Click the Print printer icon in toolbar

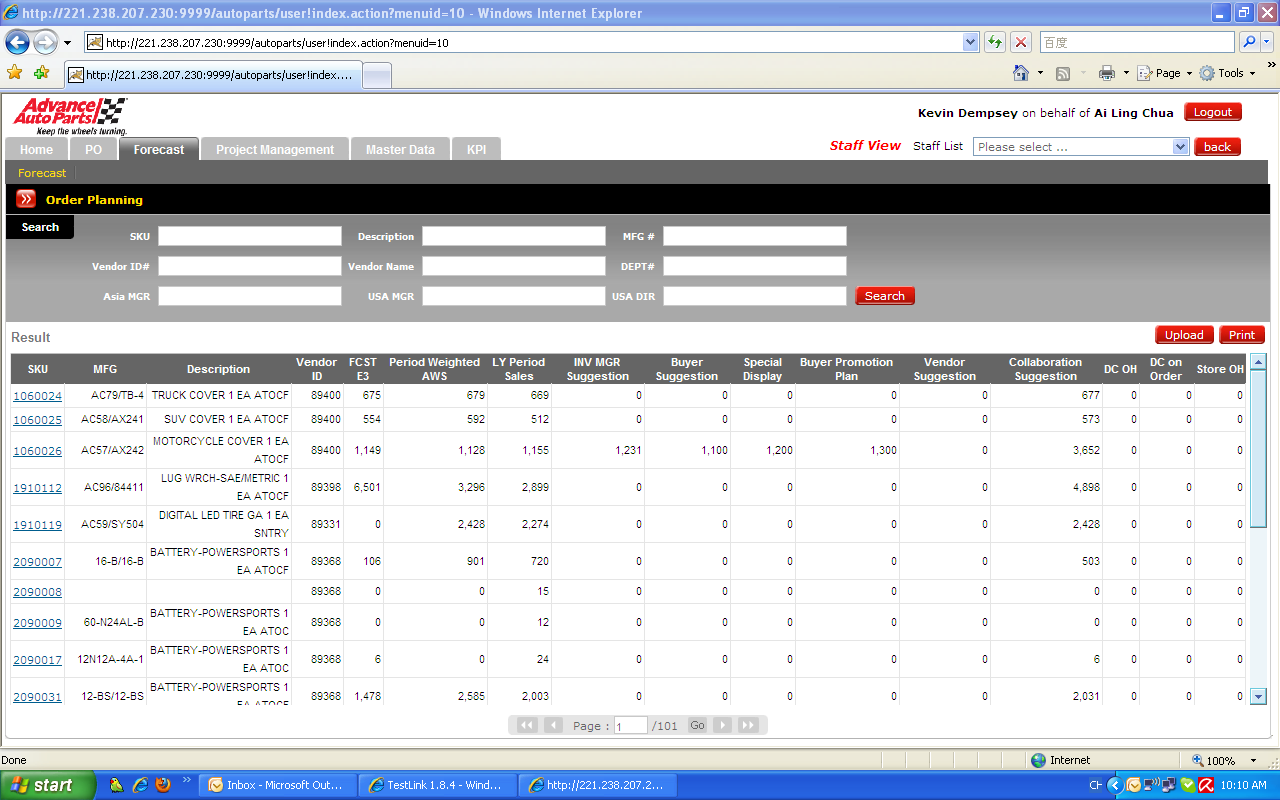1107,73
